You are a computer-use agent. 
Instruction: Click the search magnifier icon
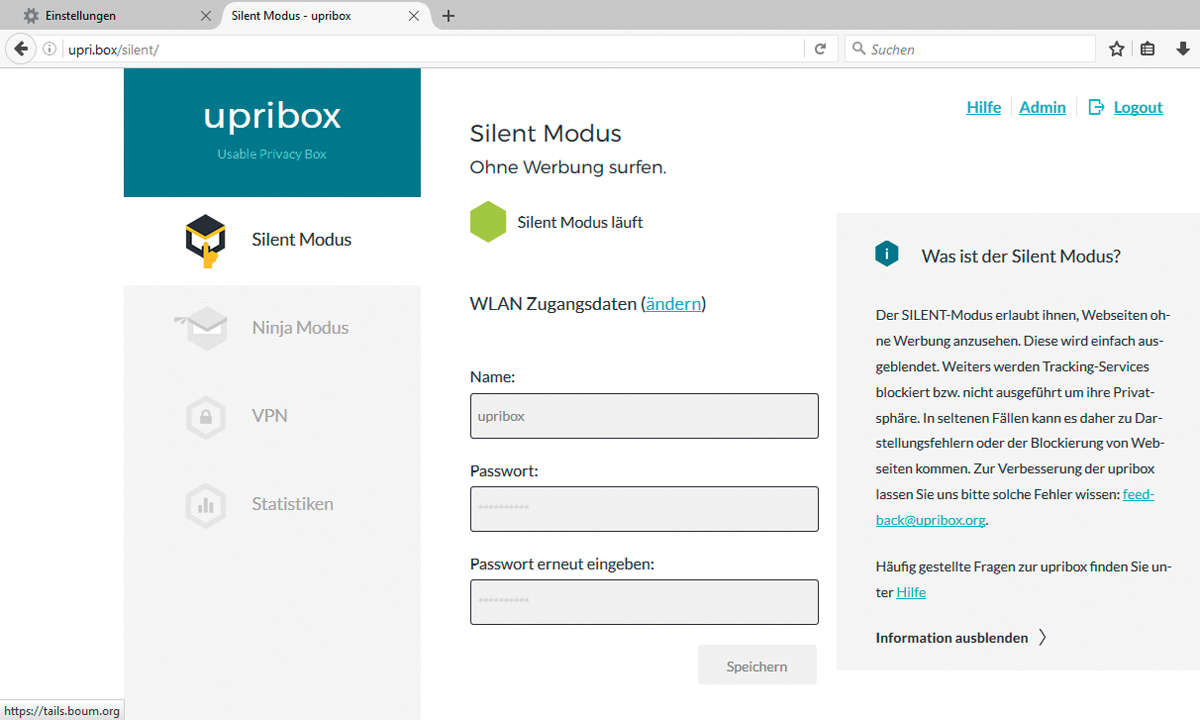click(x=858, y=49)
